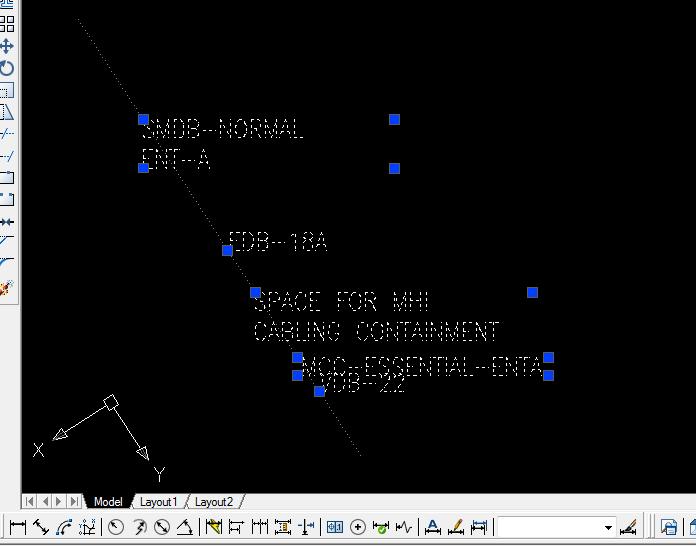This screenshot has width=696, height=546.
Task: Select the Fillet tool
Action: click(7, 263)
